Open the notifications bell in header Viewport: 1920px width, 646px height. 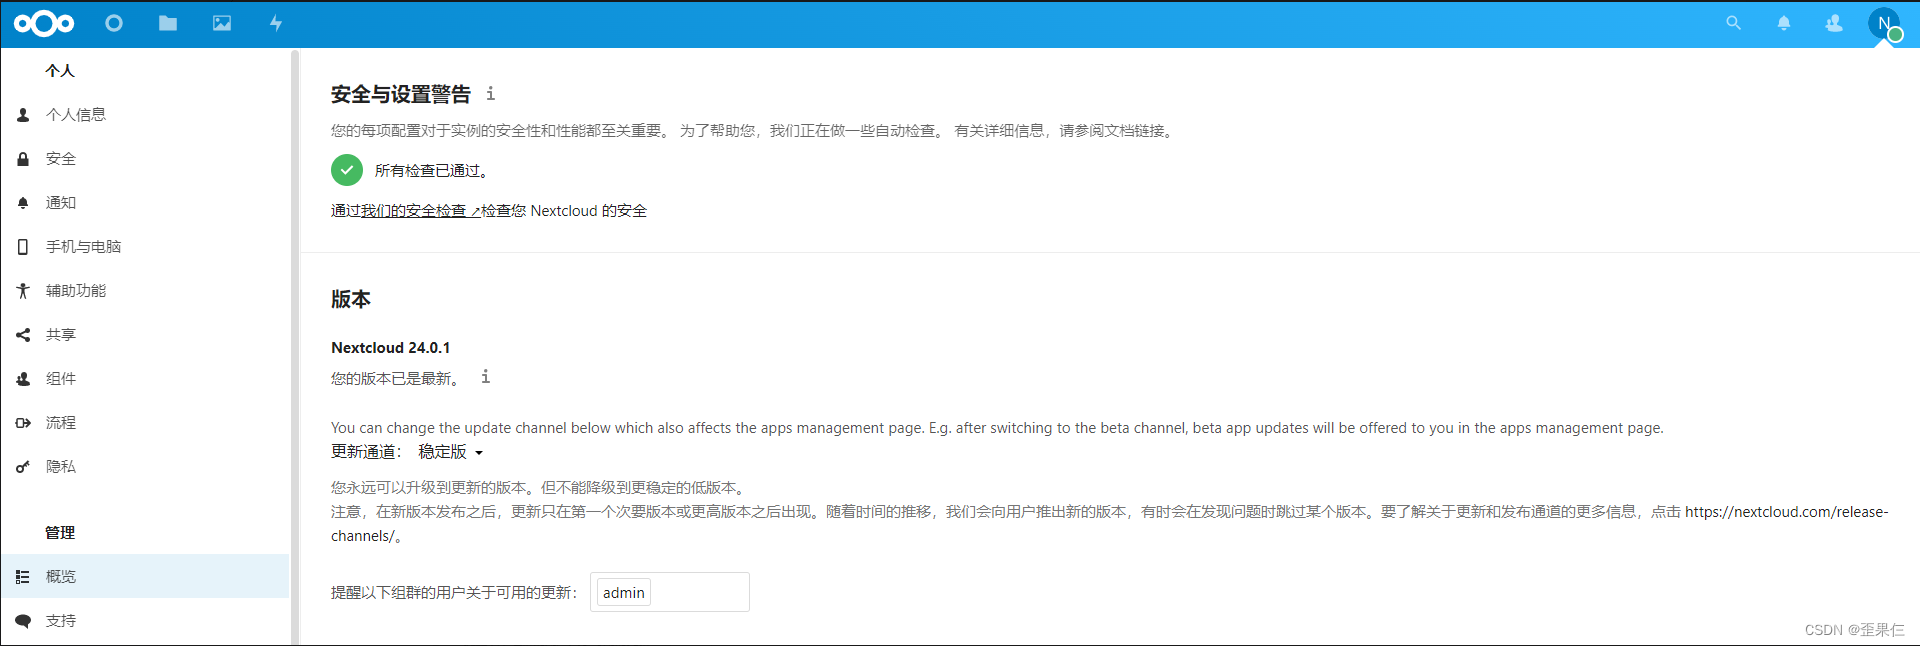click(x=1784, y=23)
